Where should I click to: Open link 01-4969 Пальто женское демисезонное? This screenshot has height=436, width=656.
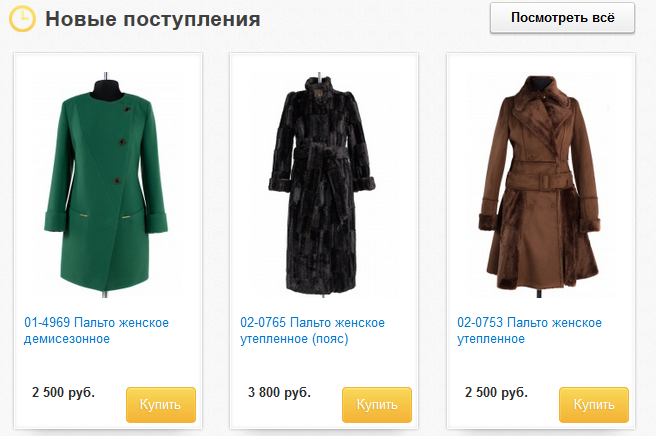96,331
